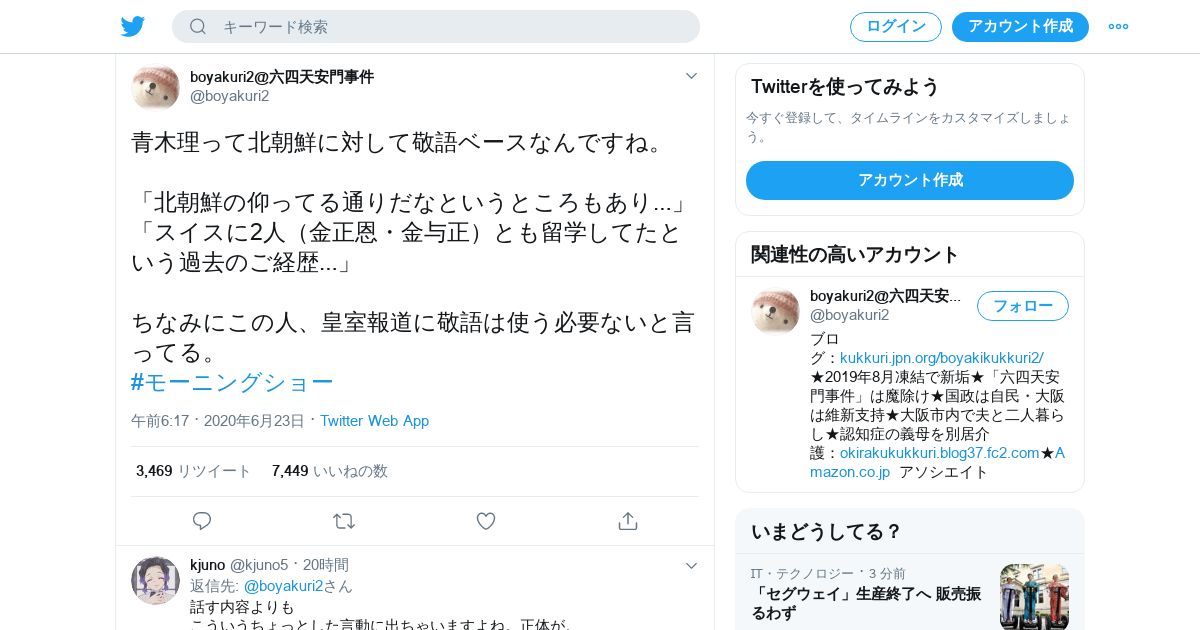
Task: Open the セグウェイ生産終了 trending story
Action: (x=867, y=603)
